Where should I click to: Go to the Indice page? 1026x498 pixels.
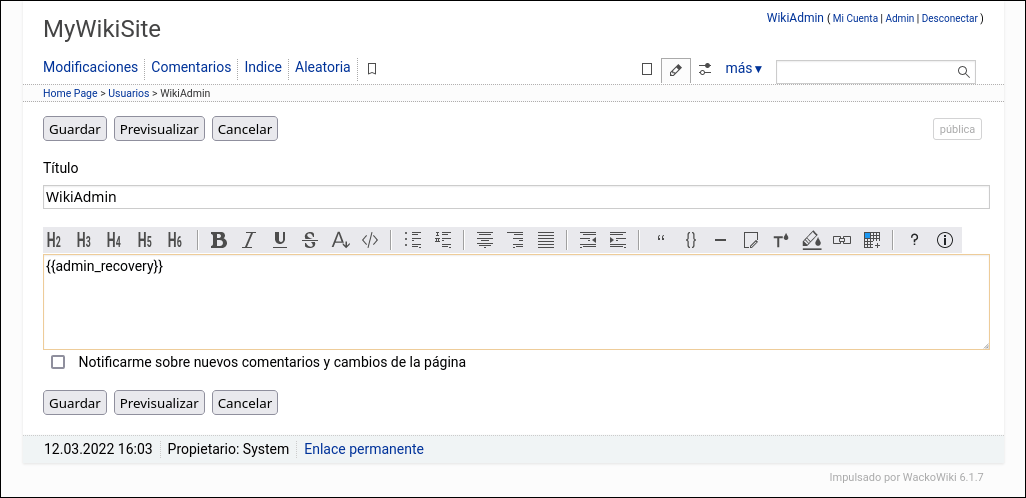263,67
